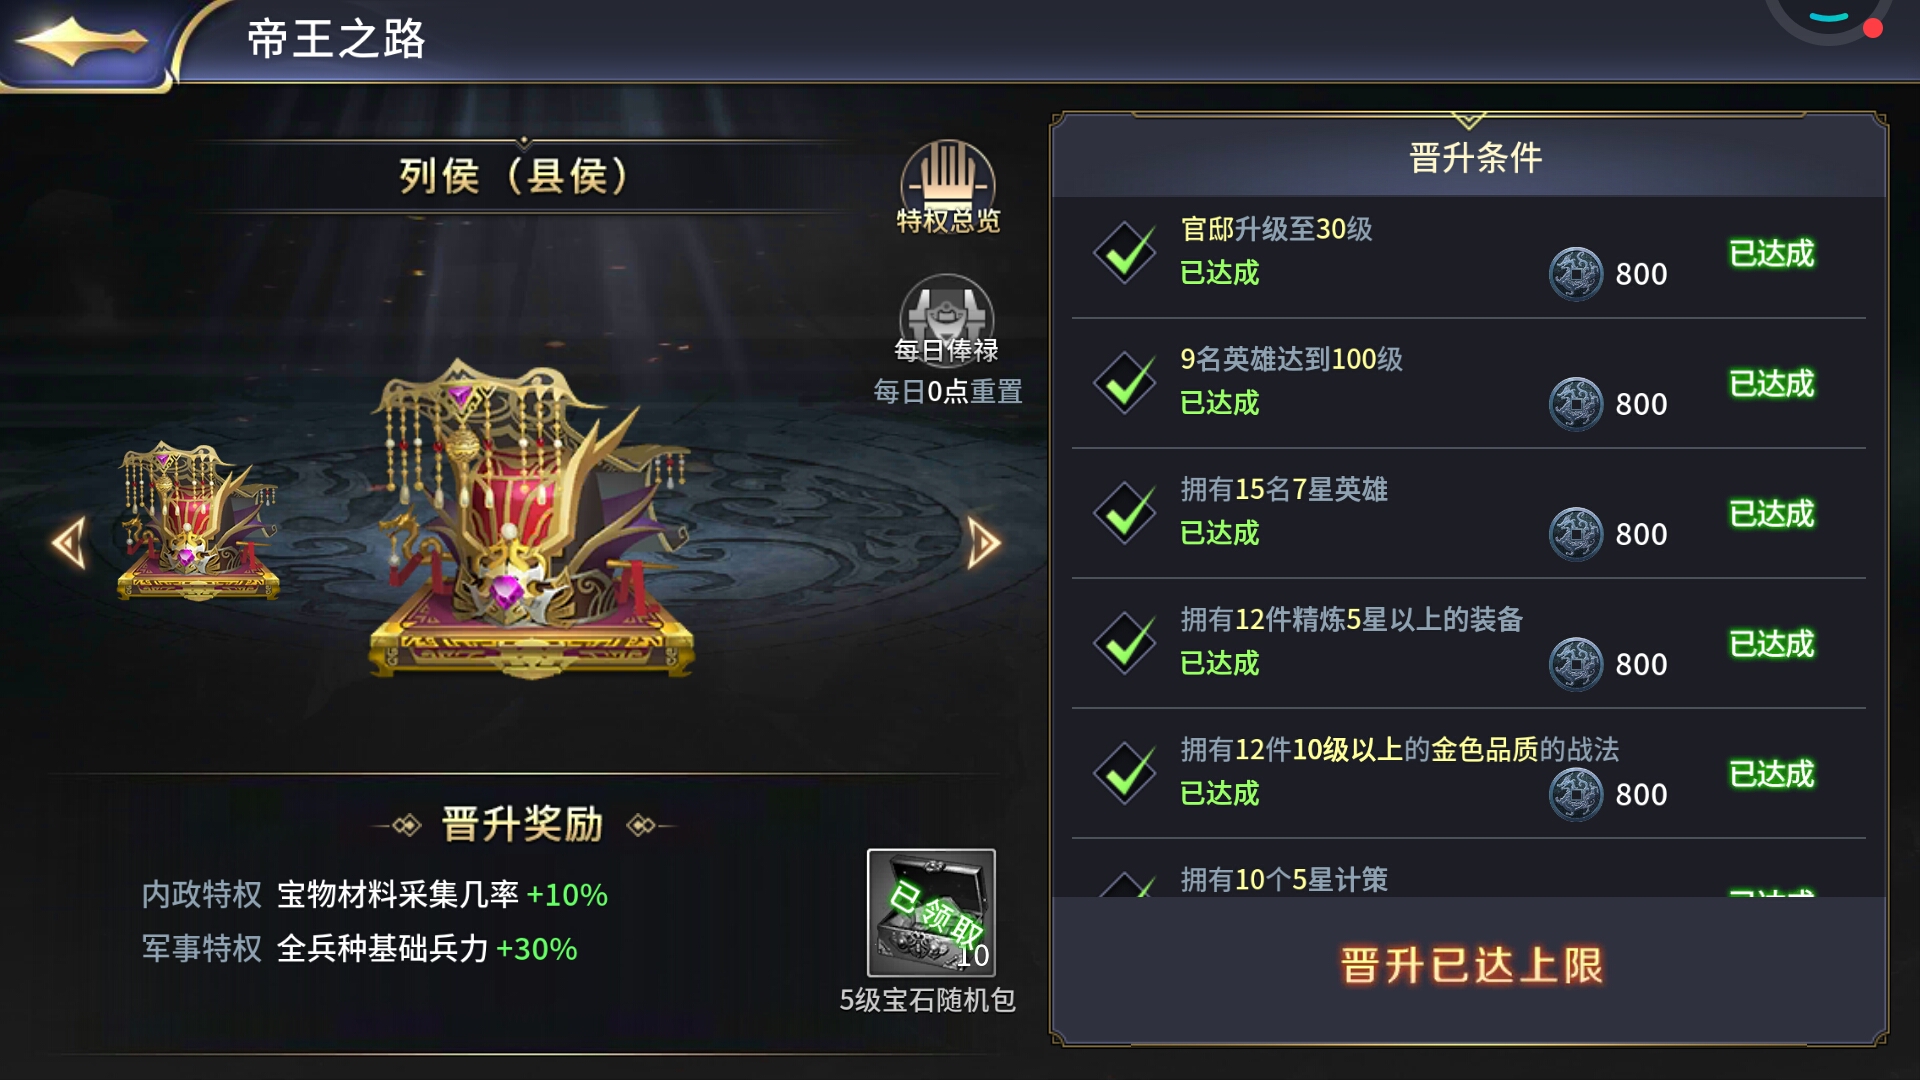
Task: Select the 晋升条件 panel header
Action: [x=1475, y=158]
